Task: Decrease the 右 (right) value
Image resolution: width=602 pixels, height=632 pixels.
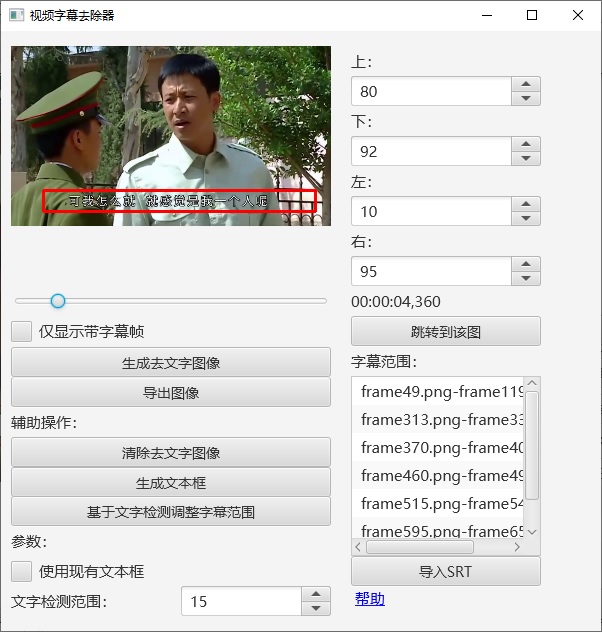Action: tap(526, 279)
